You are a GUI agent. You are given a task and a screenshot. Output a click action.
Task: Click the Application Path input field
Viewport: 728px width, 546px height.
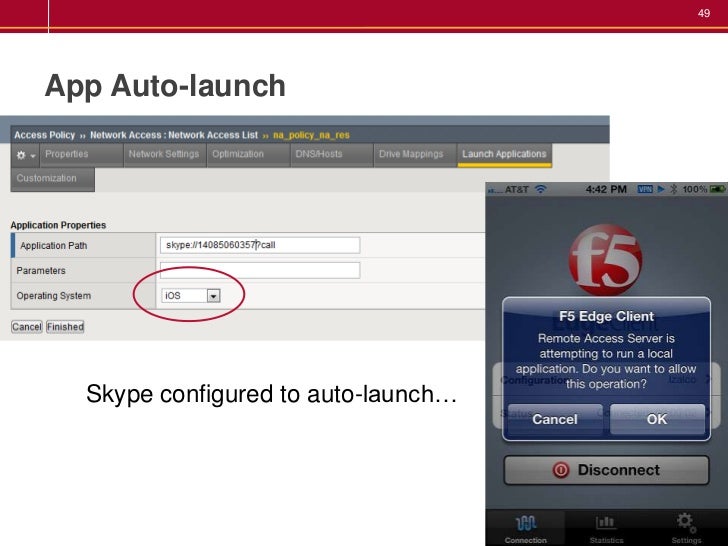[x=260, y=245]
